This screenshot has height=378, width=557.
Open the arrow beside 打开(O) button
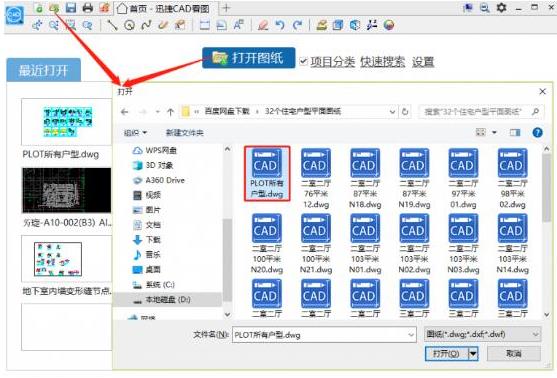click(473, 353)
